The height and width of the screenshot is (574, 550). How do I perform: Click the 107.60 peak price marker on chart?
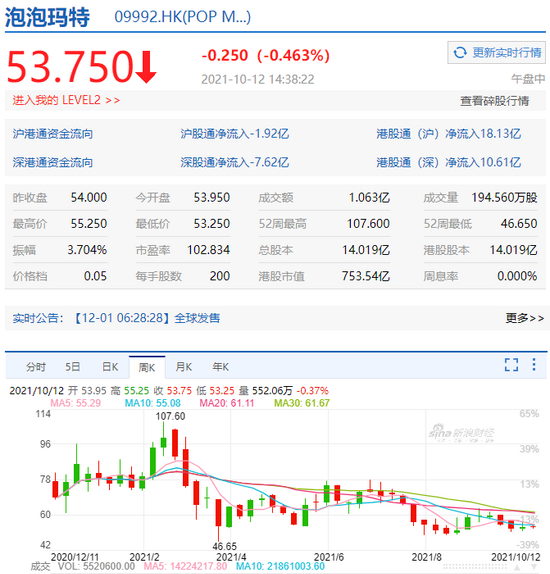pyautogui.click(x=170, y=416)
